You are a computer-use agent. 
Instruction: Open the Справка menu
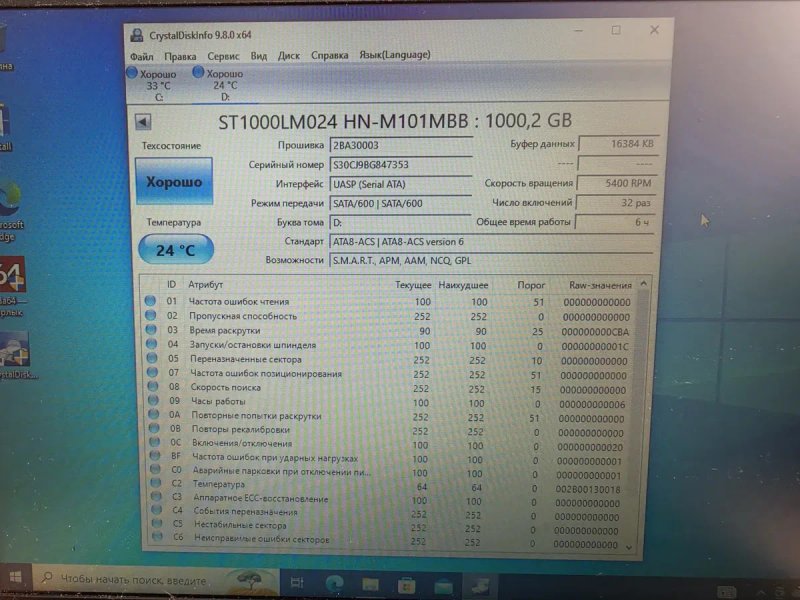pos(330,55)
